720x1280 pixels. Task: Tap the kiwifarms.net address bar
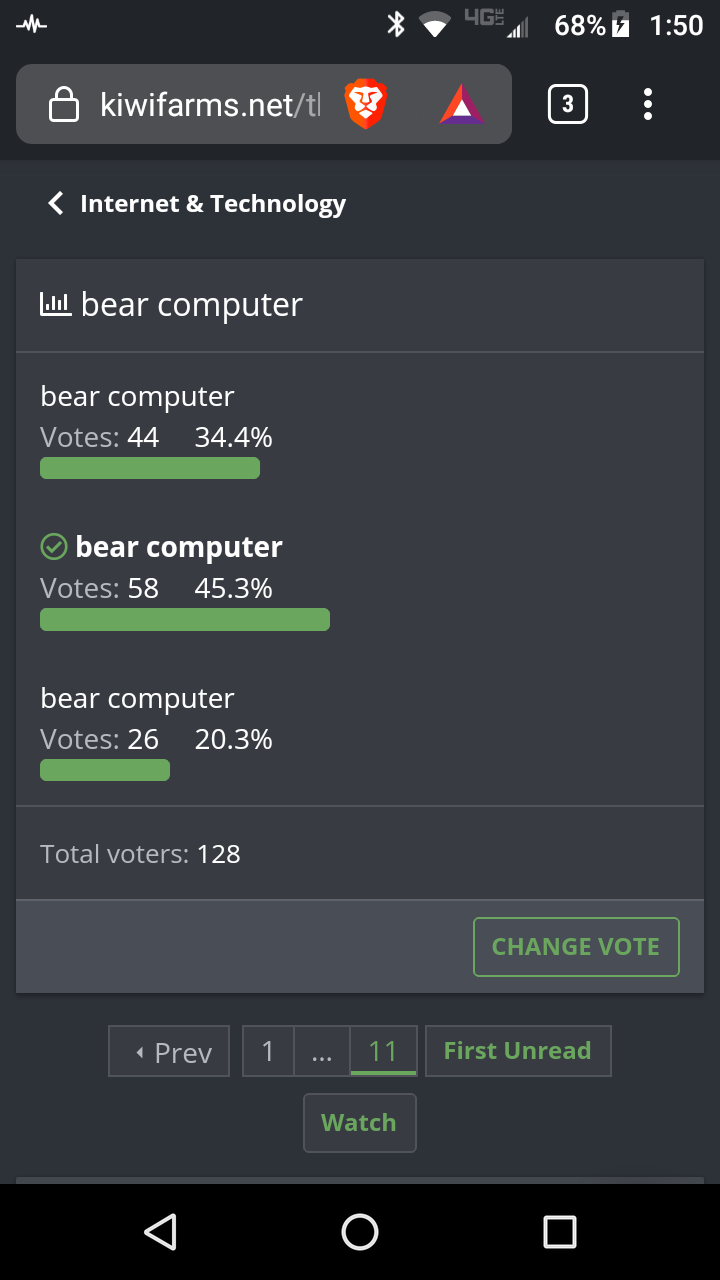coord(210,104)
